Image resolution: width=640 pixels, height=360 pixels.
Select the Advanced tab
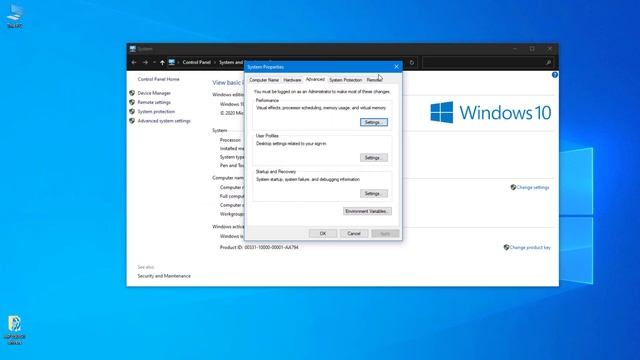tap(315, 80)
